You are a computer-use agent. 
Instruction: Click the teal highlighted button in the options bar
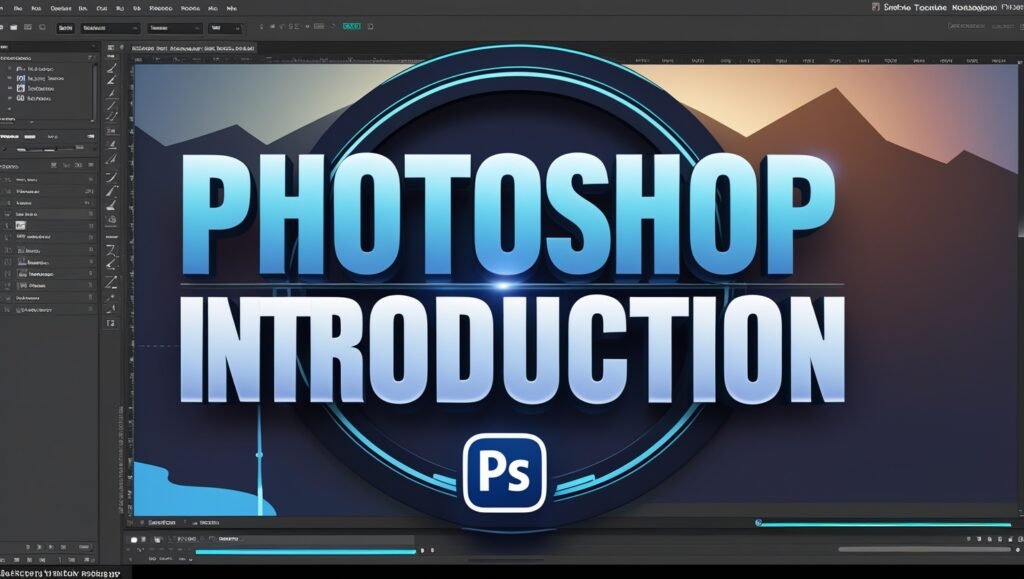pos(351,27)
